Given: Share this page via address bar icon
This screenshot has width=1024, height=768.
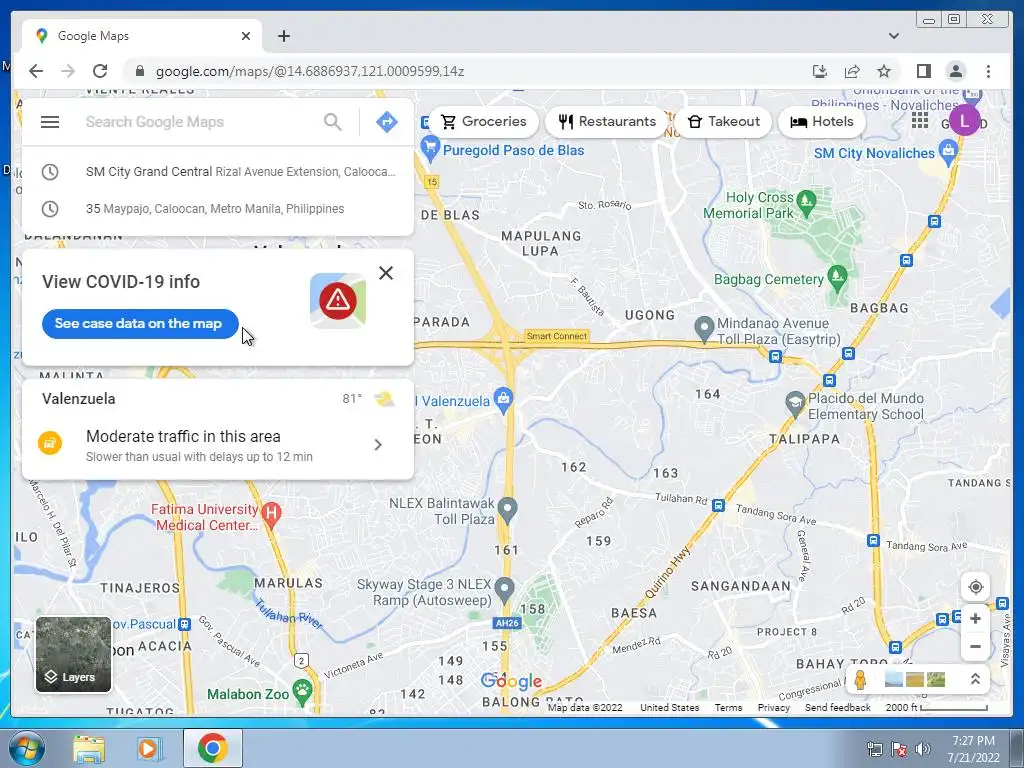Looking at the screenshot, I should coord(852,71).
